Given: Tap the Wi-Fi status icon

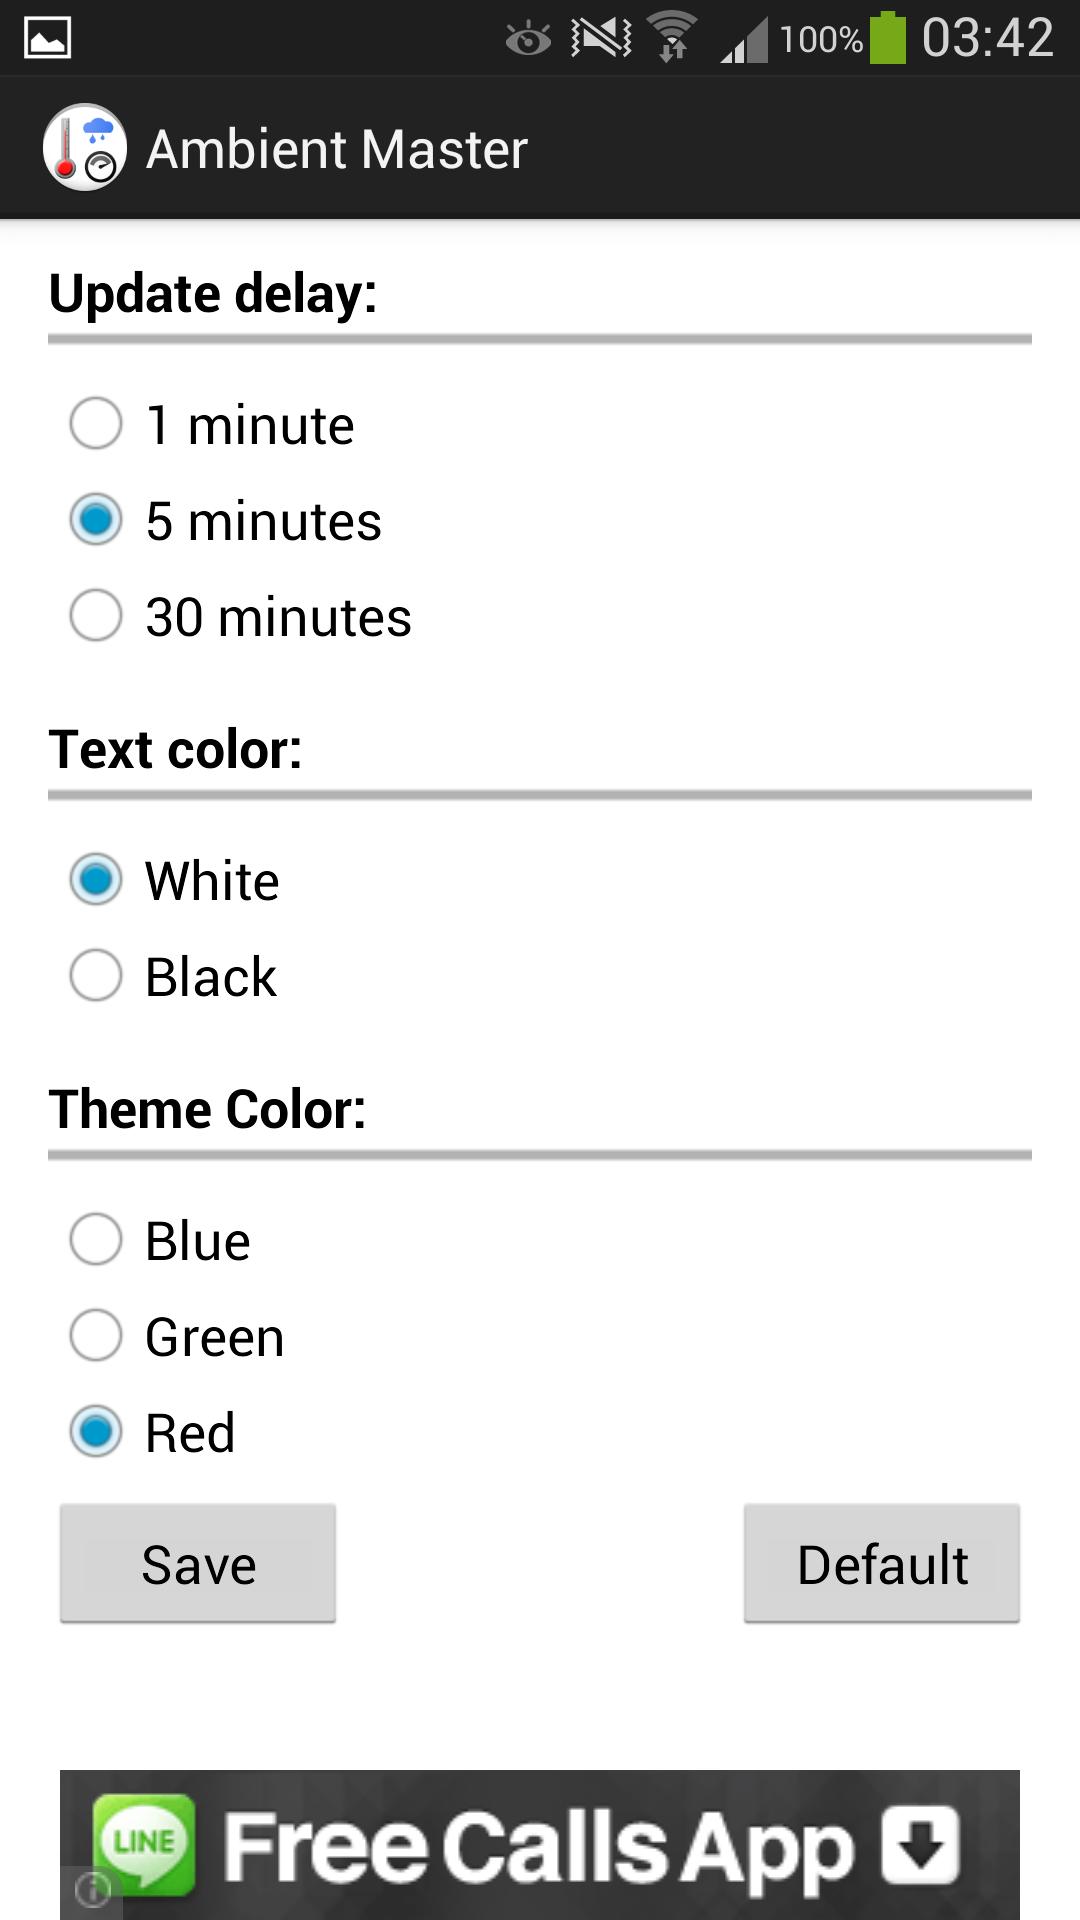Looking at the screenshot, I should 673,38.
